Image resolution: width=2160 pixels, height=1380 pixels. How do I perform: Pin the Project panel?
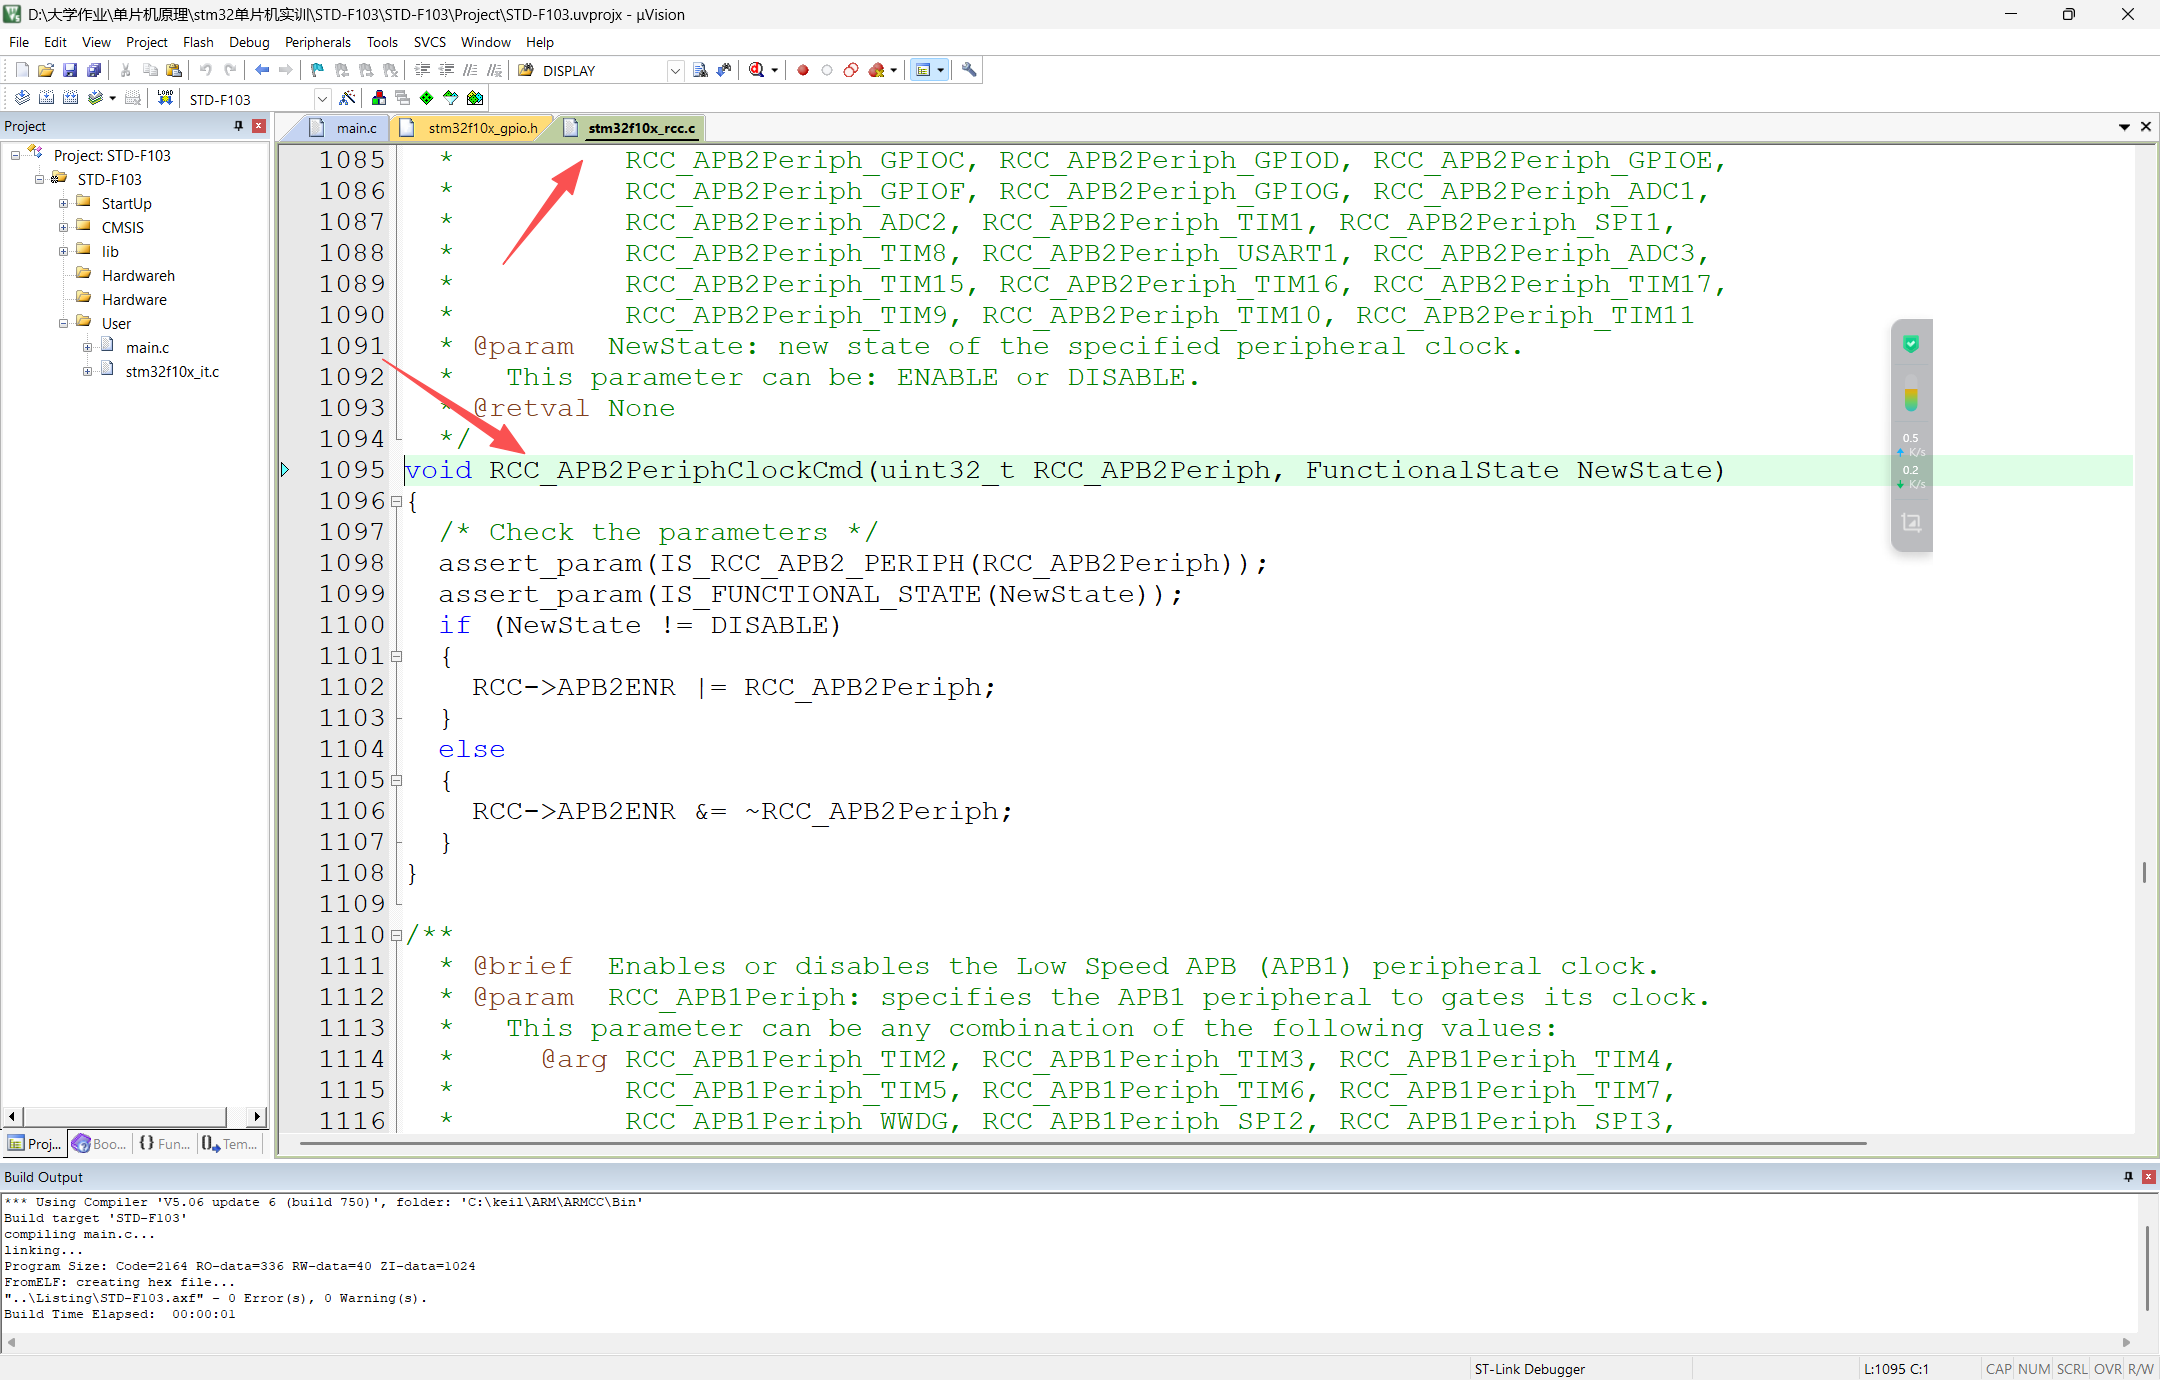point(238,126)
